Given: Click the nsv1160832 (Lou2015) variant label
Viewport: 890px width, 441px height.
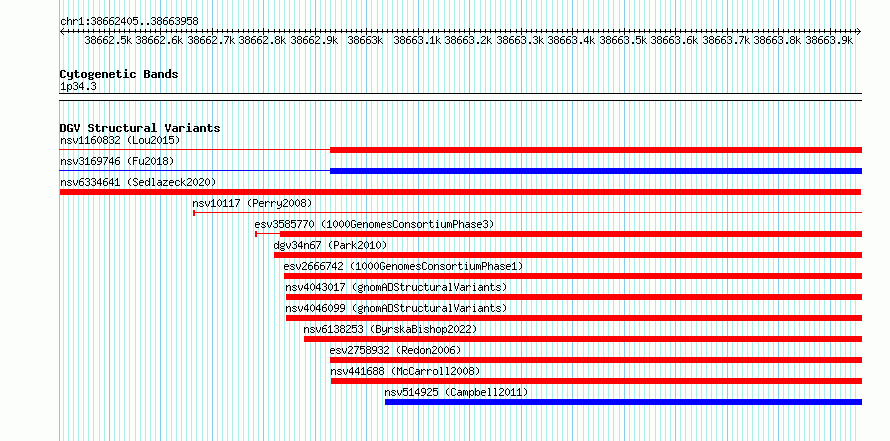Looking at the screenshot, I should click(x=120, y=140).
